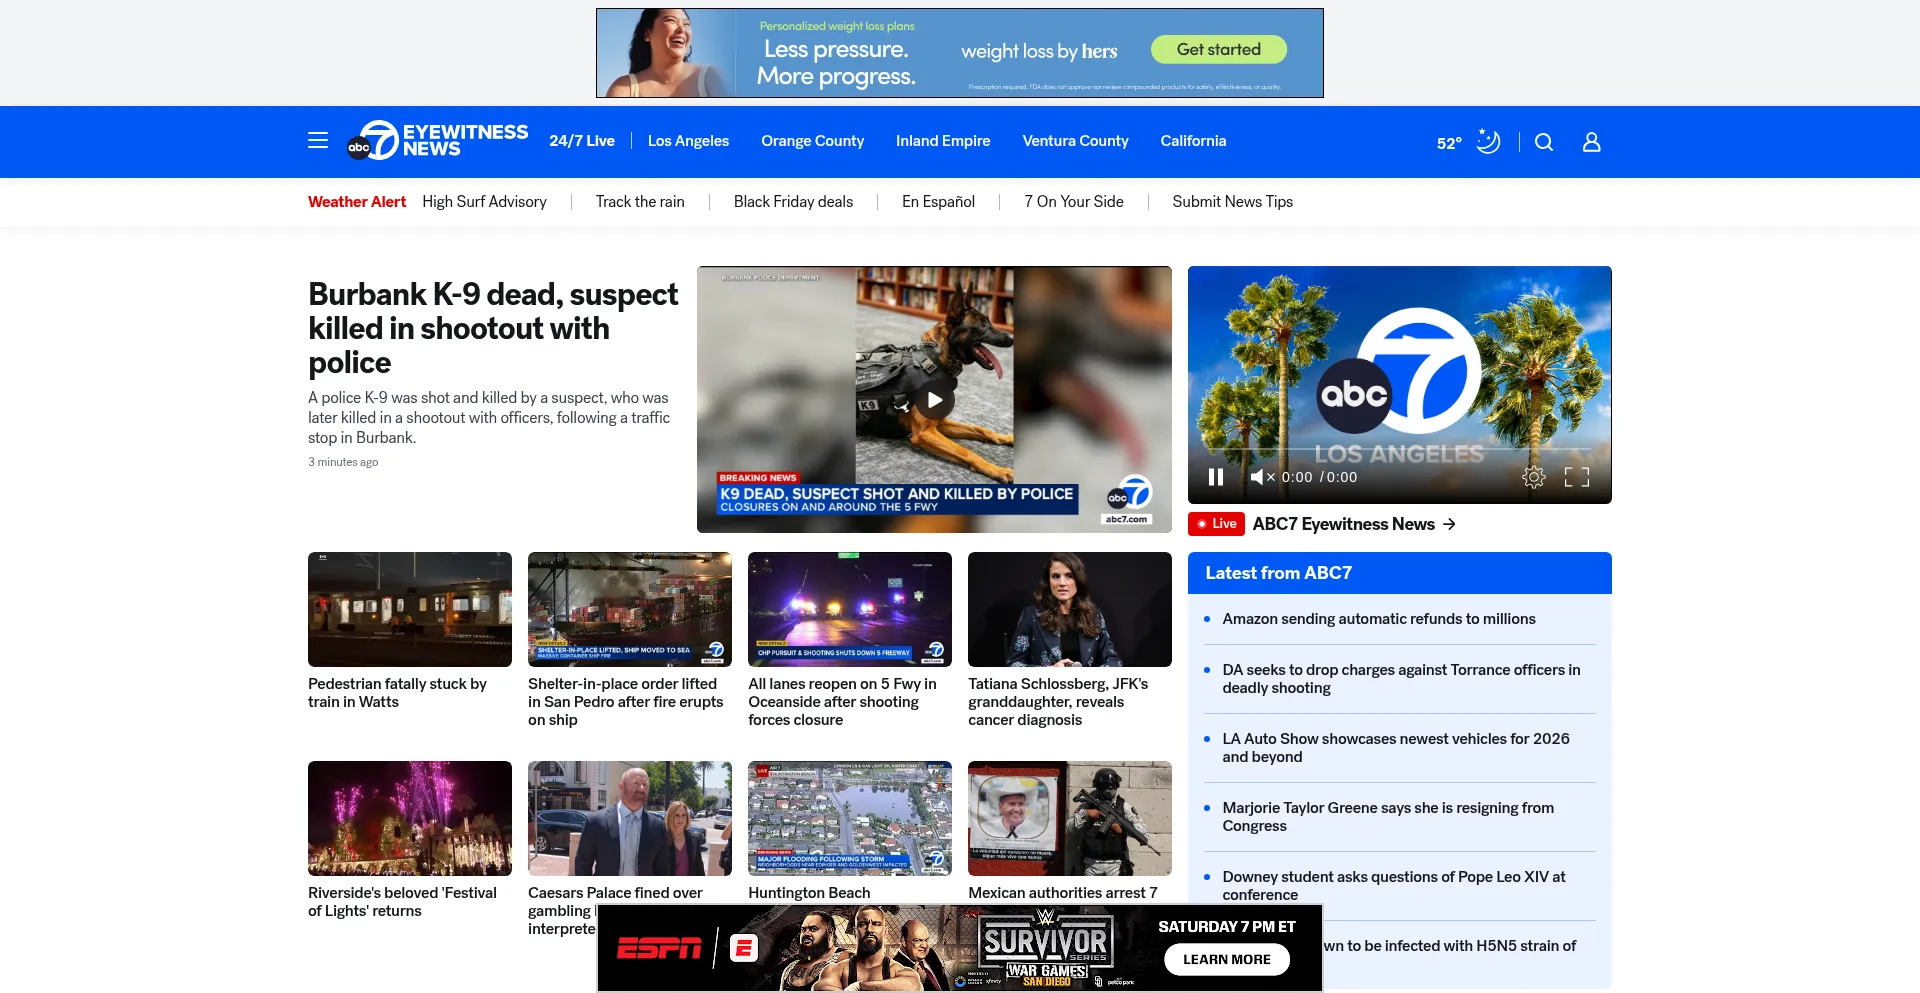The height and width of the screenshot is (993, 1920).
Task: Open the user account profile icon
Action: 1591,142
